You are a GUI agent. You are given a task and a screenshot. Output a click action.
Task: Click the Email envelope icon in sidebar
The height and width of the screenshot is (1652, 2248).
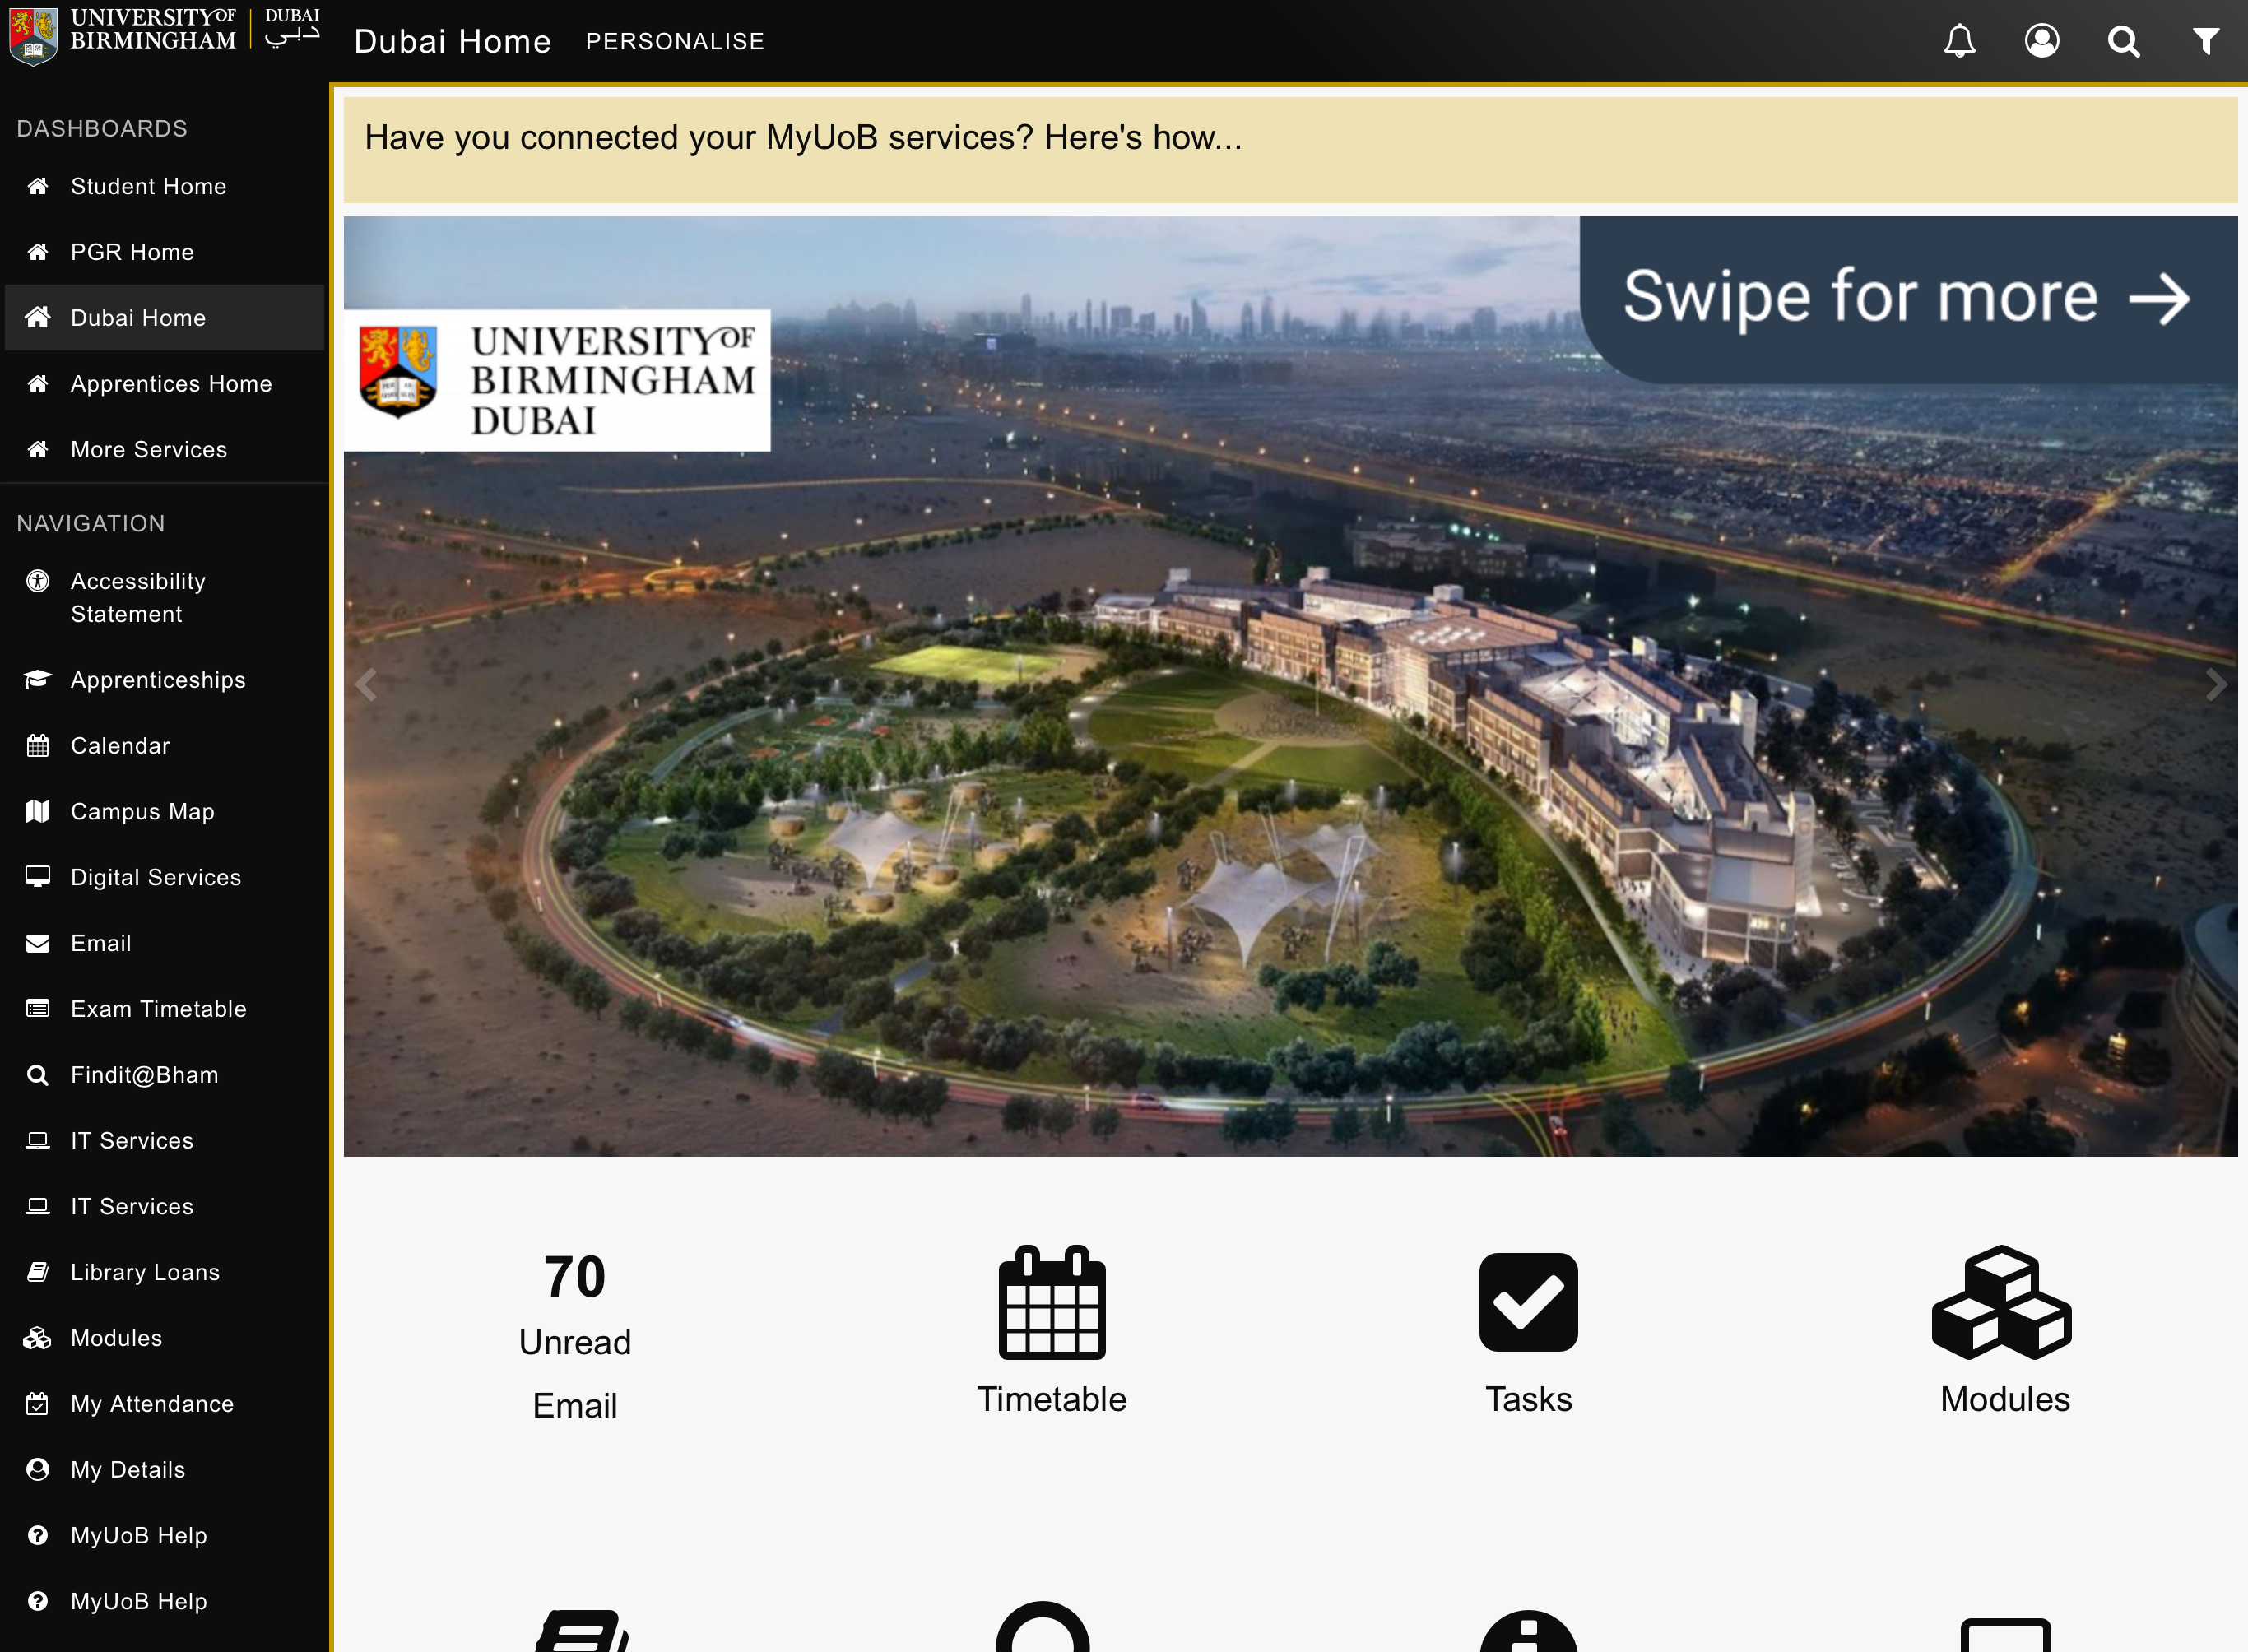[38, 942]
